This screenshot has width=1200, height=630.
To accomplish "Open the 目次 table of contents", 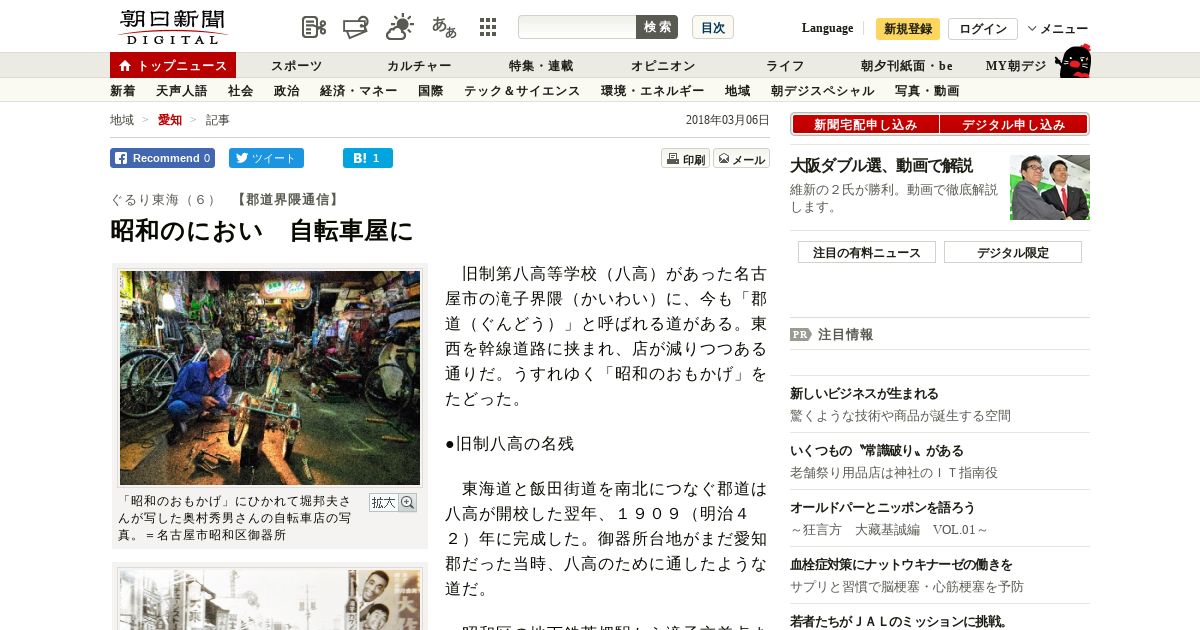I will pos(713,27).
